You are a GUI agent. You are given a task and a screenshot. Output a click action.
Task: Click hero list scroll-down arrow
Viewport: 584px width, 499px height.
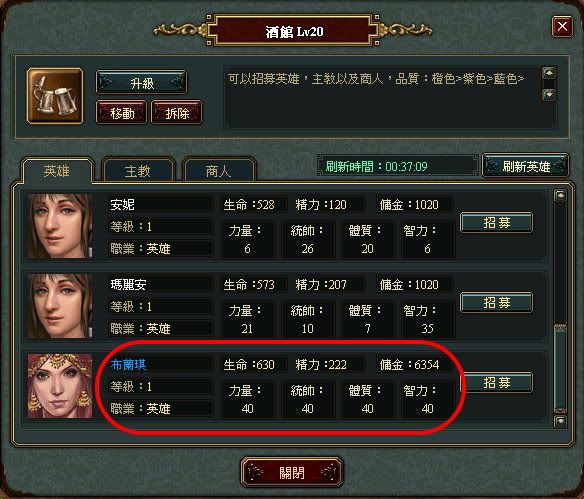point(560,422)
